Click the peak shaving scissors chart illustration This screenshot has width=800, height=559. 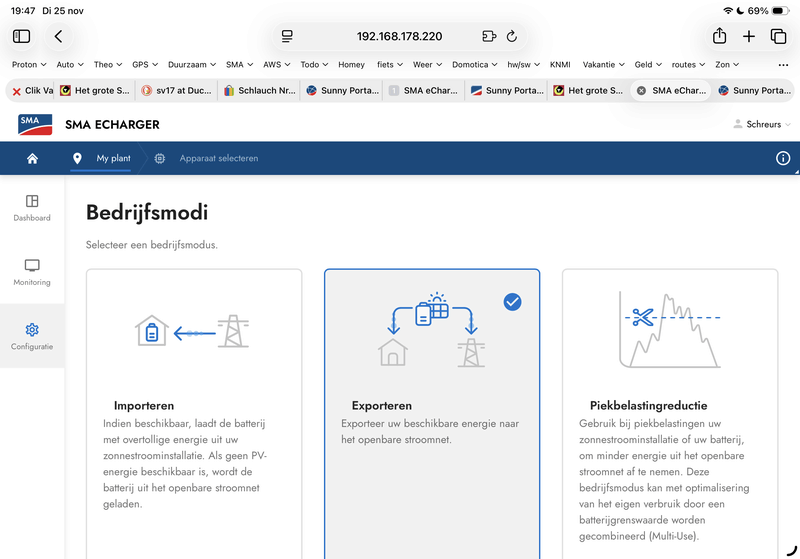click(x=669, y=330)
